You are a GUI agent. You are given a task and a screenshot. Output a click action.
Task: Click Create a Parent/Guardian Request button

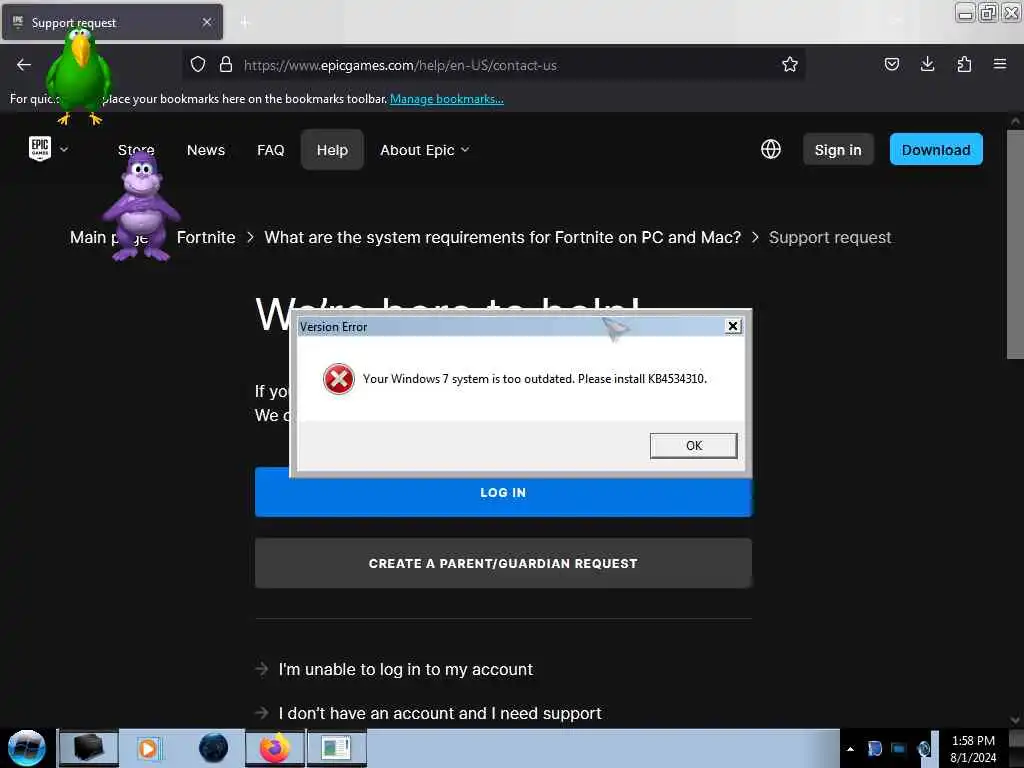(504, 563)
